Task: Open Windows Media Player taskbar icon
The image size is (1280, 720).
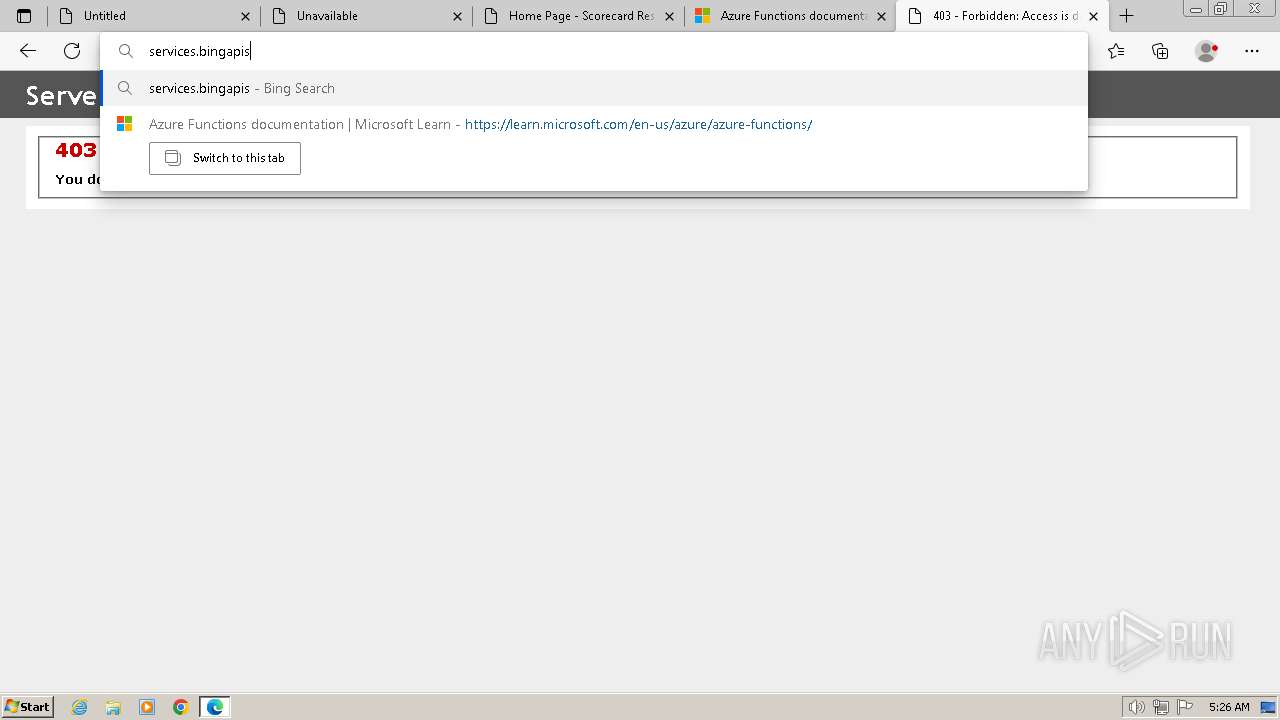Action: click(147, 707)
